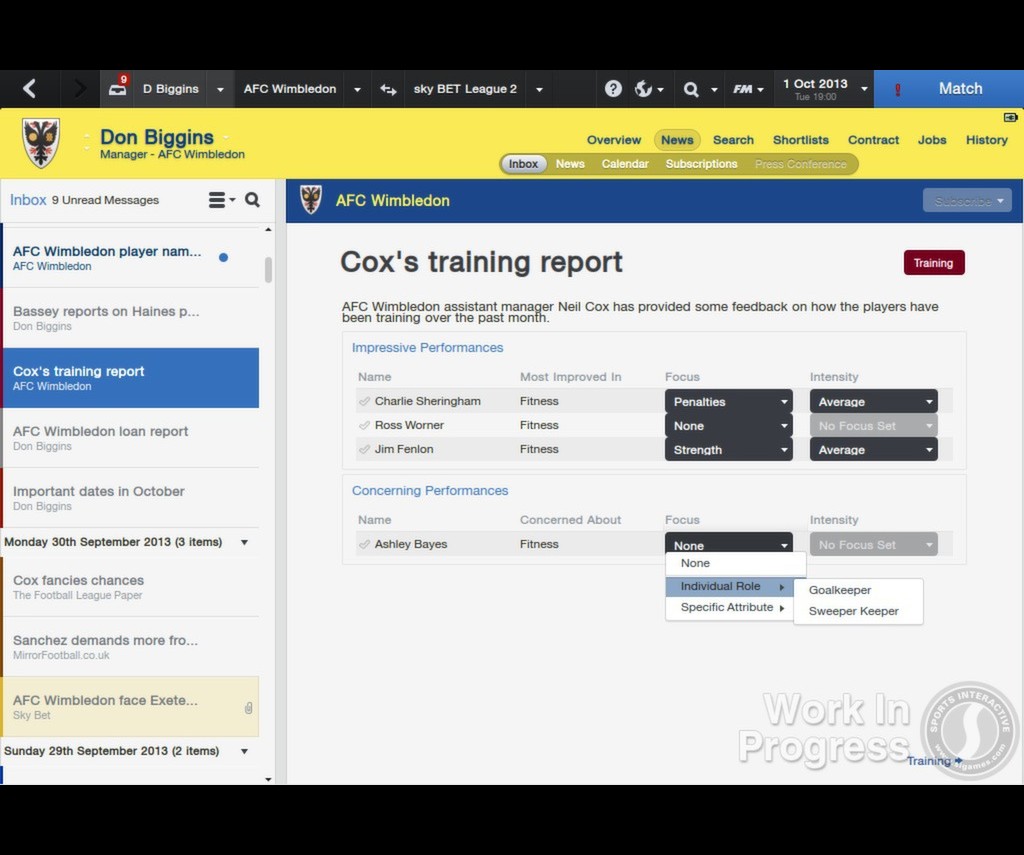
Task: Click the magnifier search icon in top bar
Action: click(690, 89)
